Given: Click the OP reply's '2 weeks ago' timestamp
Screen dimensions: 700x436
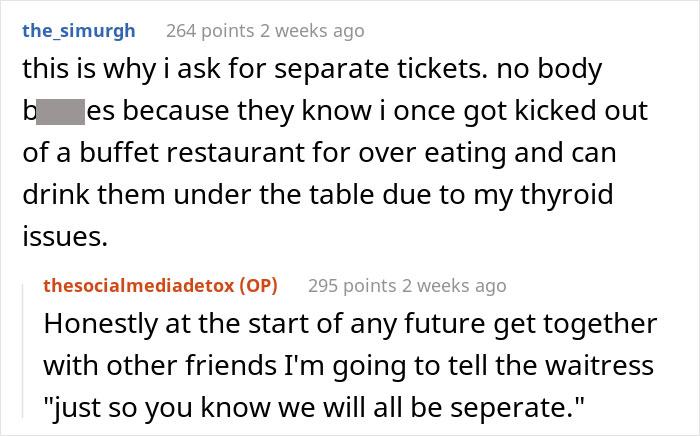Looking at the screenshot, I should pos(455,286).
